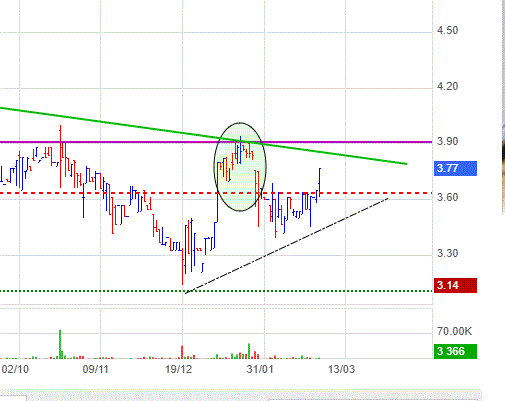Click the latest blue price bar
Viewport: 505px width, 401px height.
click(320, 182)
